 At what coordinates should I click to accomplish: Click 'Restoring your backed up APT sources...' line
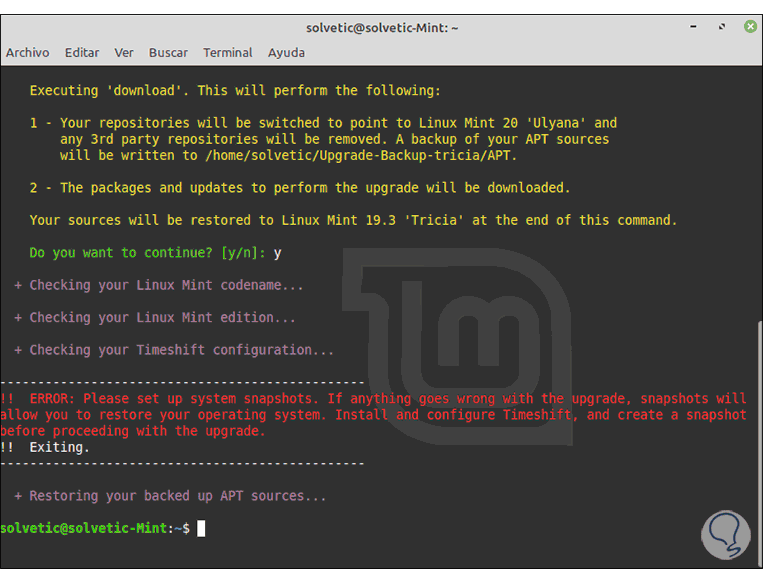click(170, 496)
